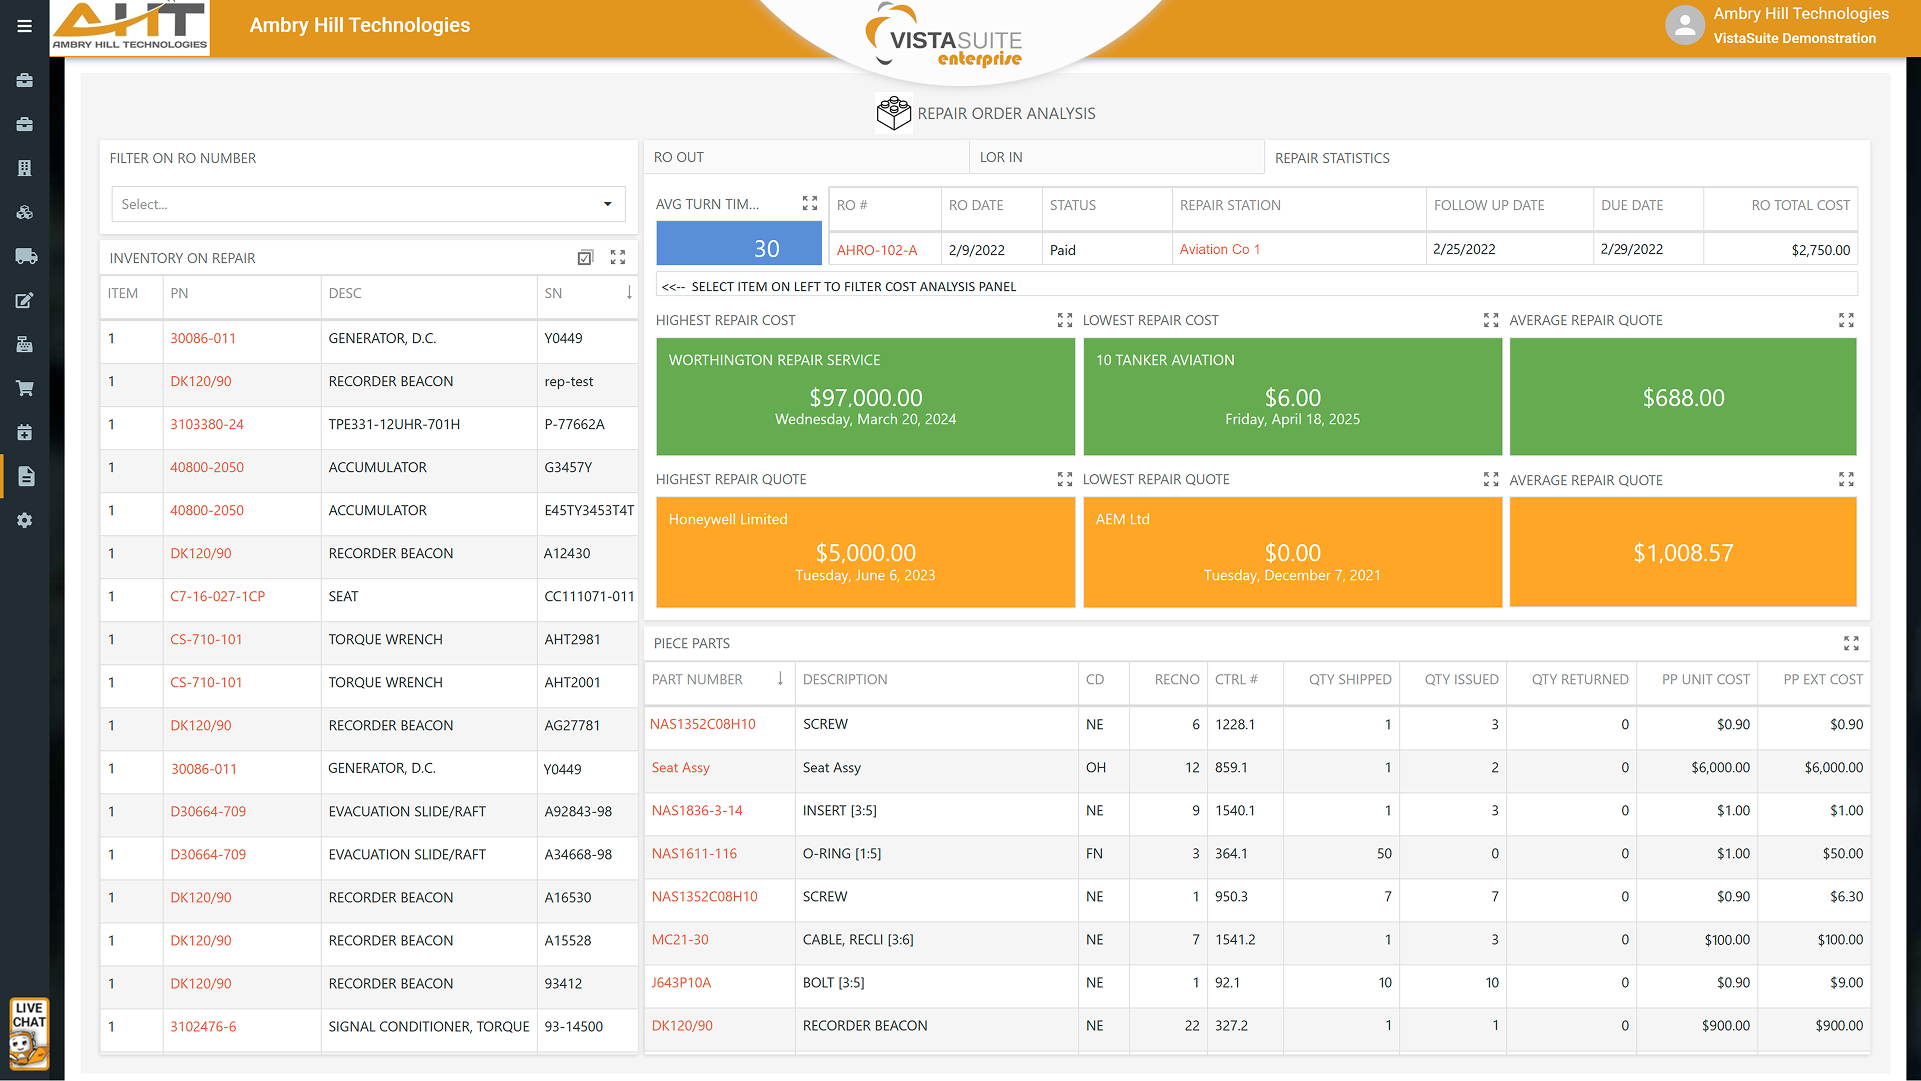Viewport: 1921px width, 1081px height.
Task: Expand the Highest Repair Cost tile
Action: coord(1064,320)
